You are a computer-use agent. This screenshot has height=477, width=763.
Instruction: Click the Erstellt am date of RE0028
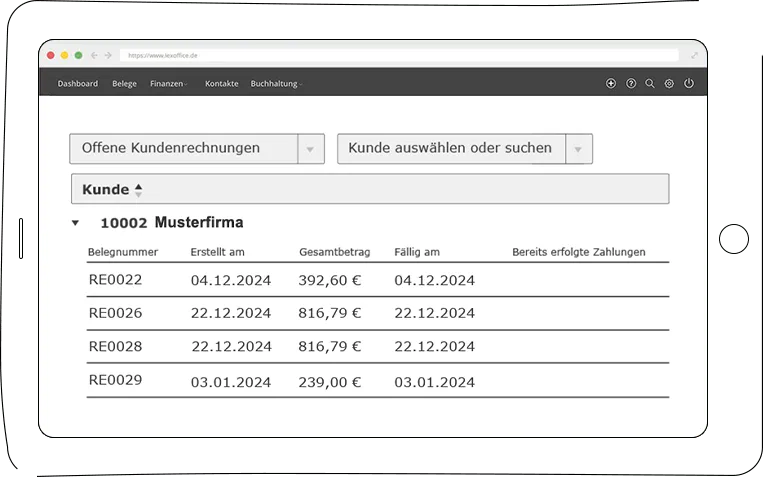(x=231, y=347)
